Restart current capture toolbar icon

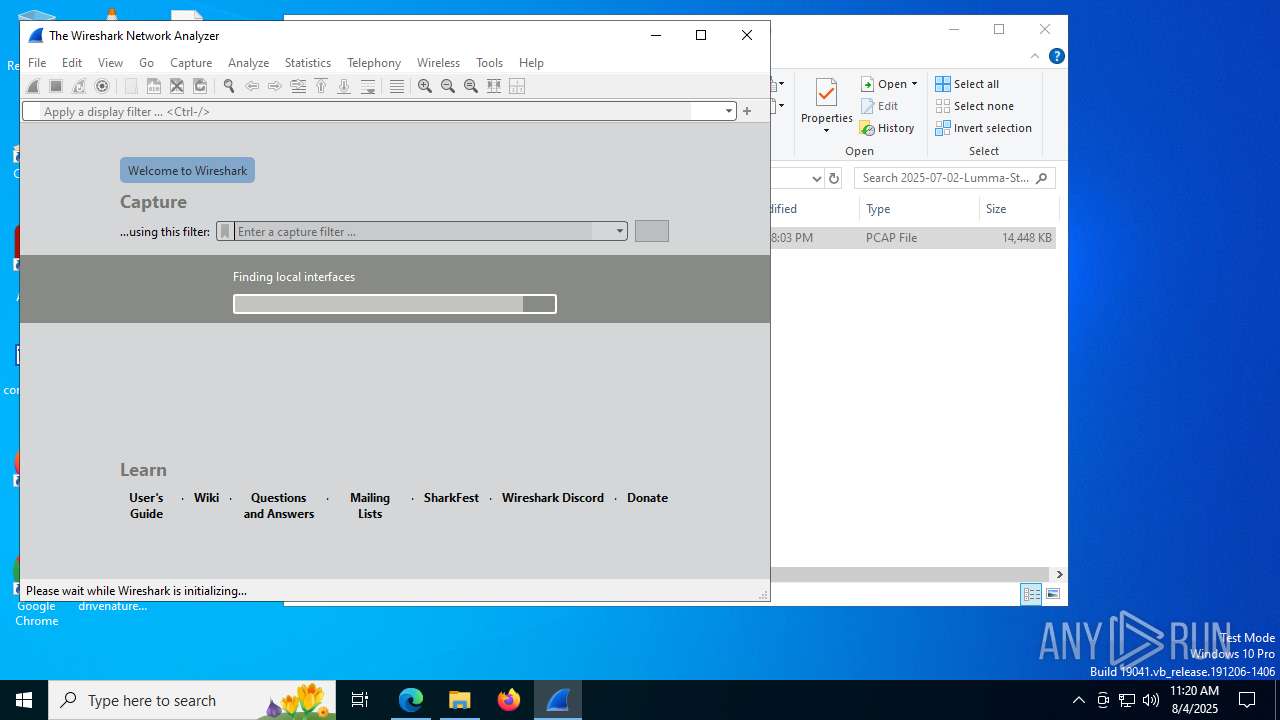79,86
